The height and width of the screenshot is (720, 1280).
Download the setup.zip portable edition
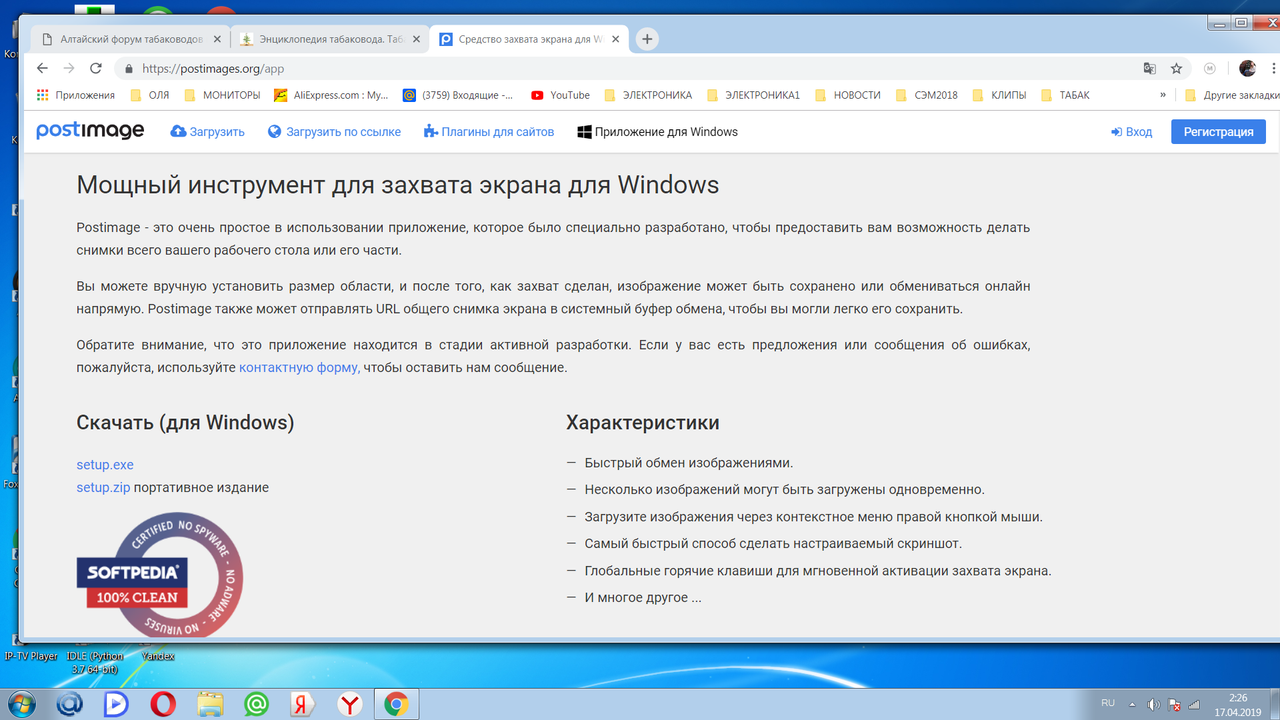104,488
